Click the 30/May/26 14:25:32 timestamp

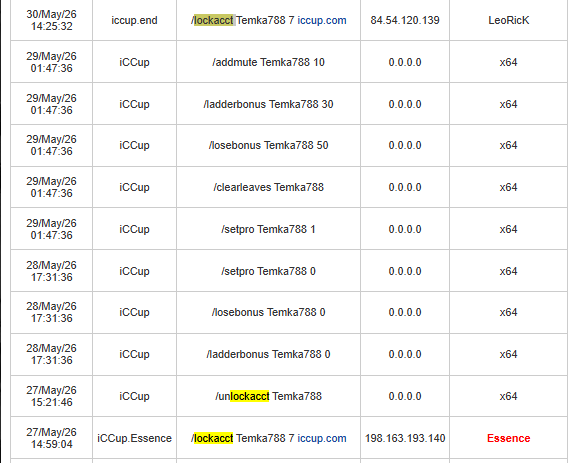(x=51, y=20)
